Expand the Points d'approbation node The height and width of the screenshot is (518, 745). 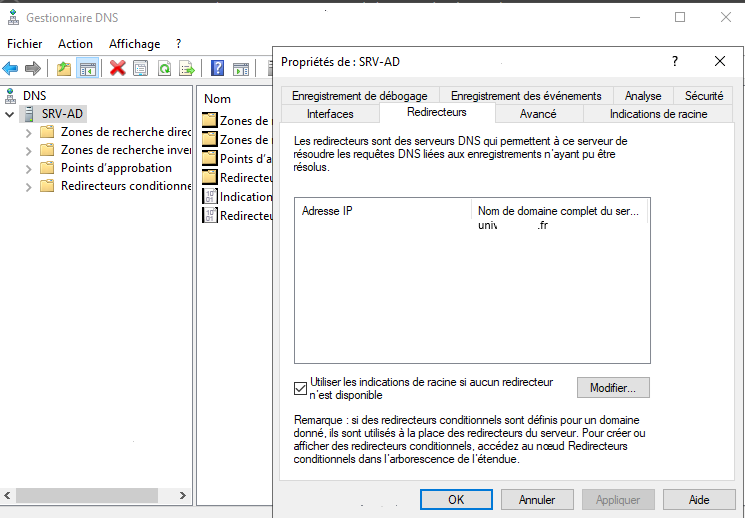[28, 168]
